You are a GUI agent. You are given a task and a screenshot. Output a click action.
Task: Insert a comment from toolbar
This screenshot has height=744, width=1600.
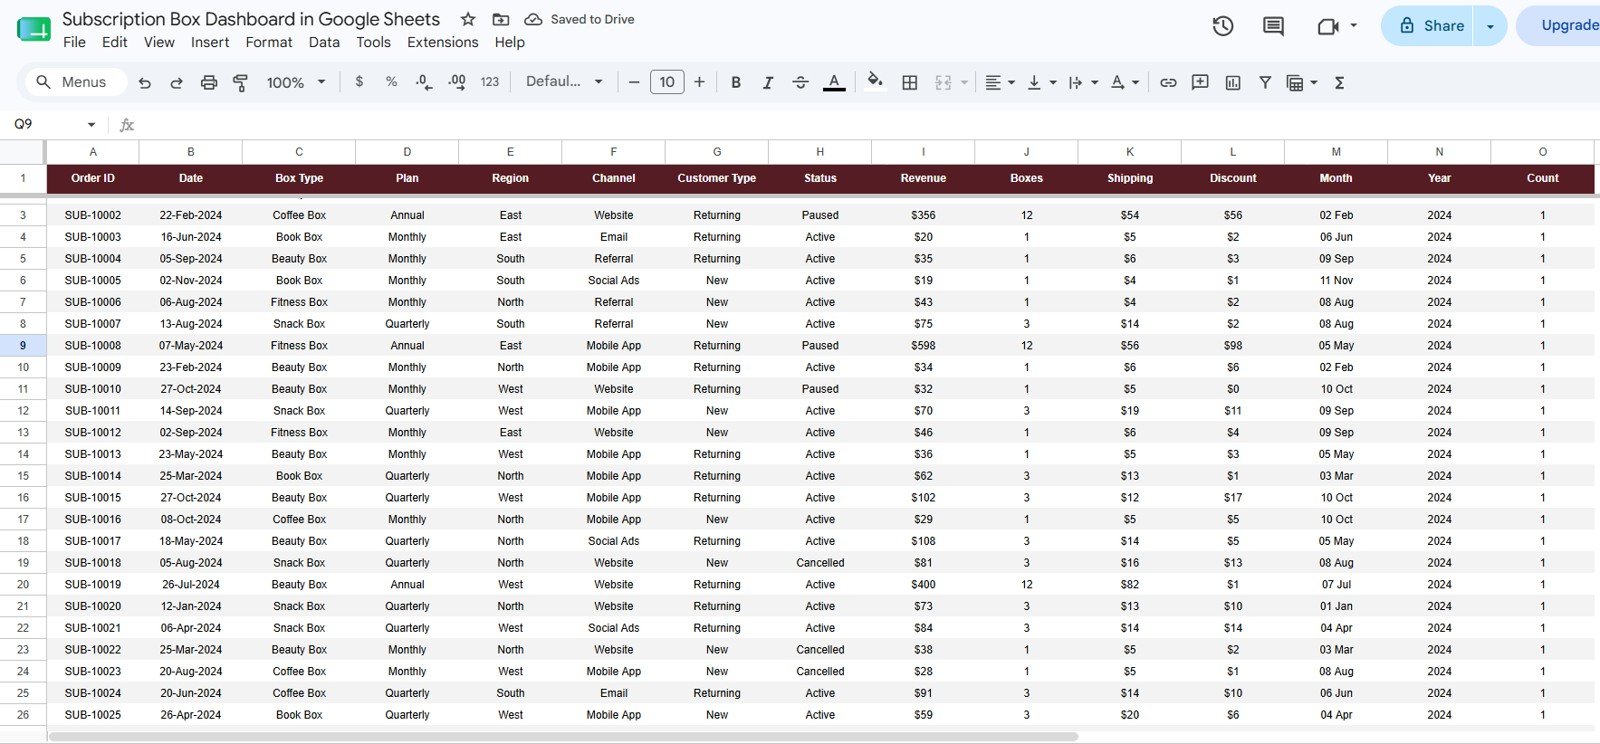(x=1200, y=82)
